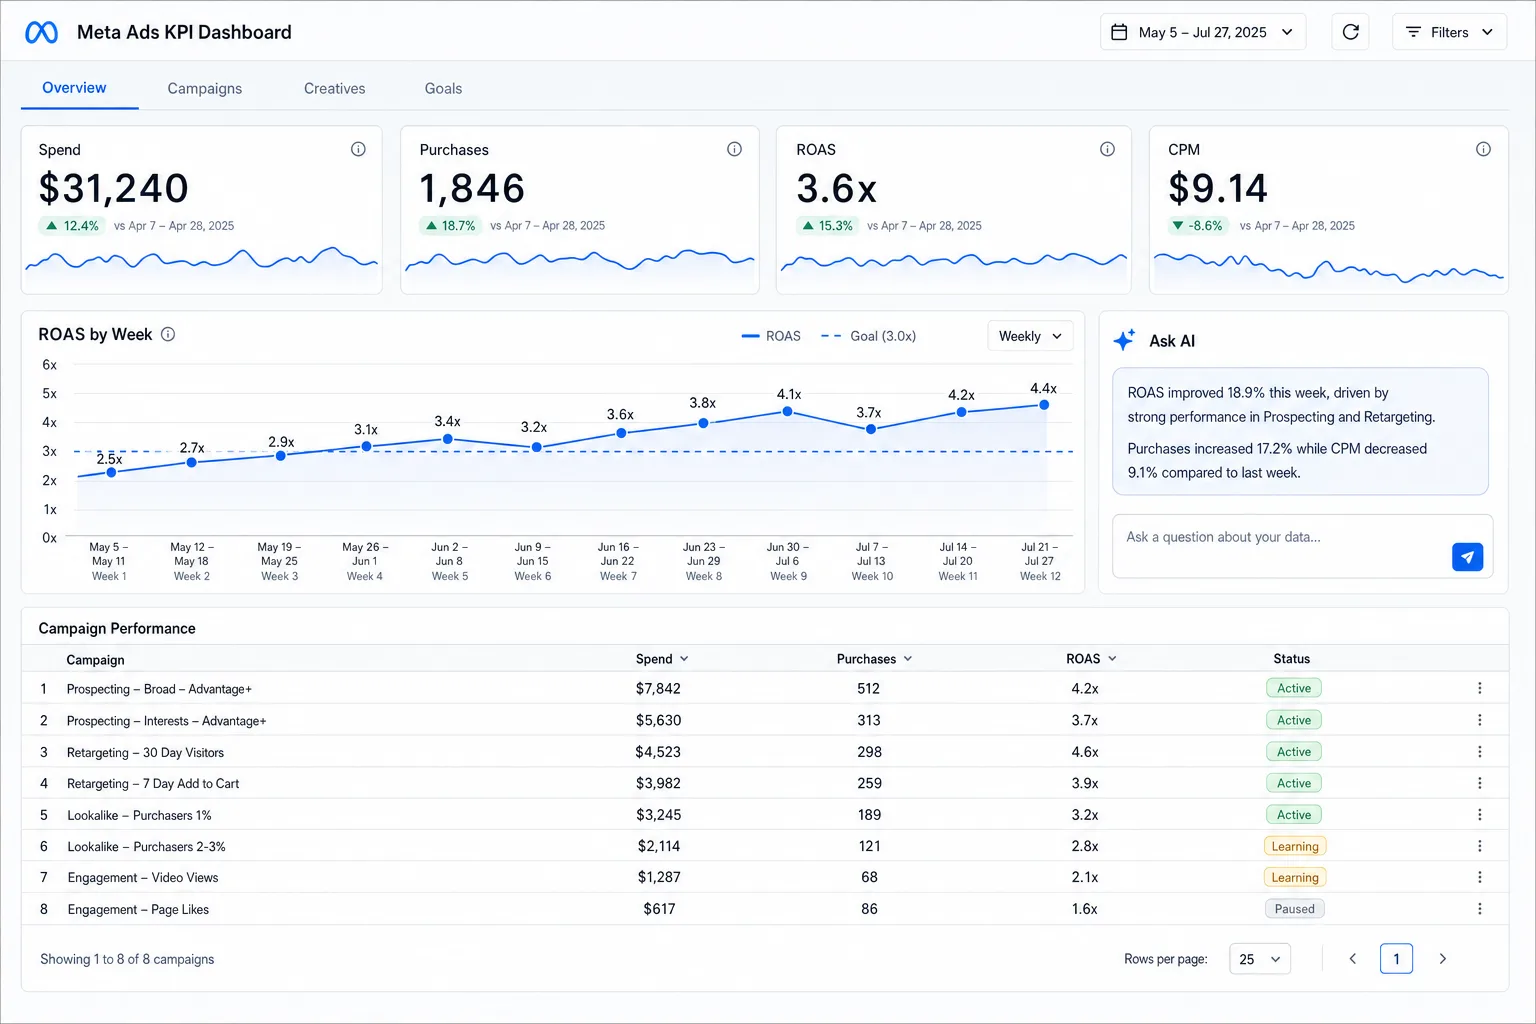1536x1024 pixels.
Task: Click Week 1 data point labeled 2.5x
Action: [x=111, y=472]
